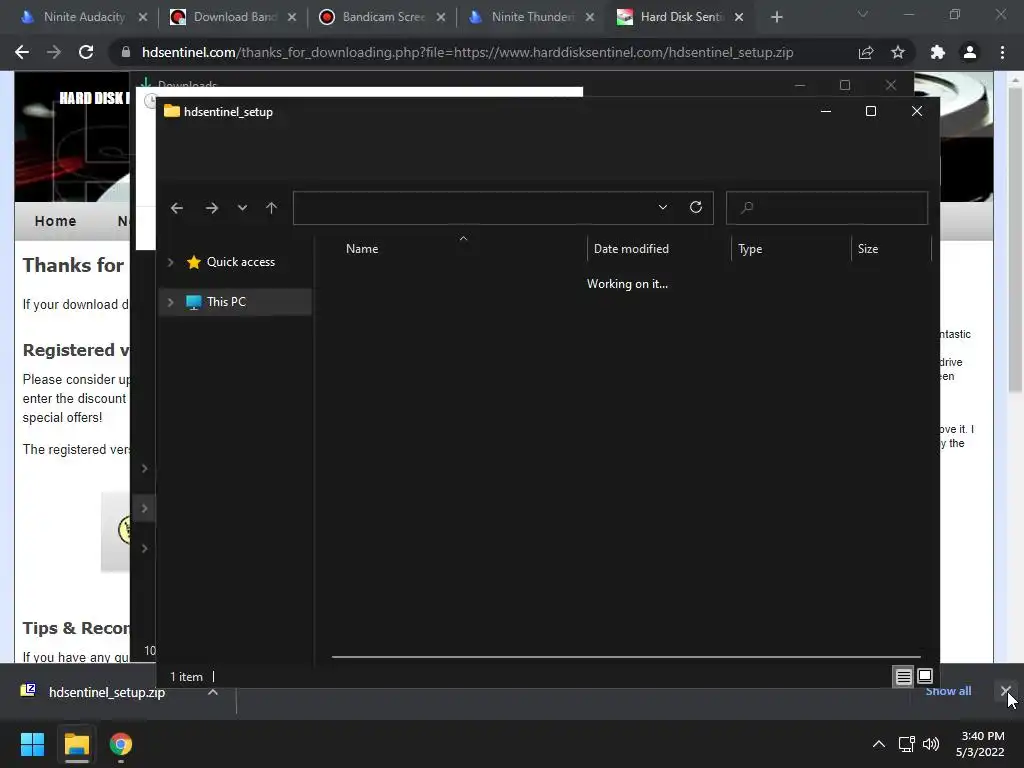This screenshot has width=1024, height=768.
Task: View site security lock information
Action: 126,52
